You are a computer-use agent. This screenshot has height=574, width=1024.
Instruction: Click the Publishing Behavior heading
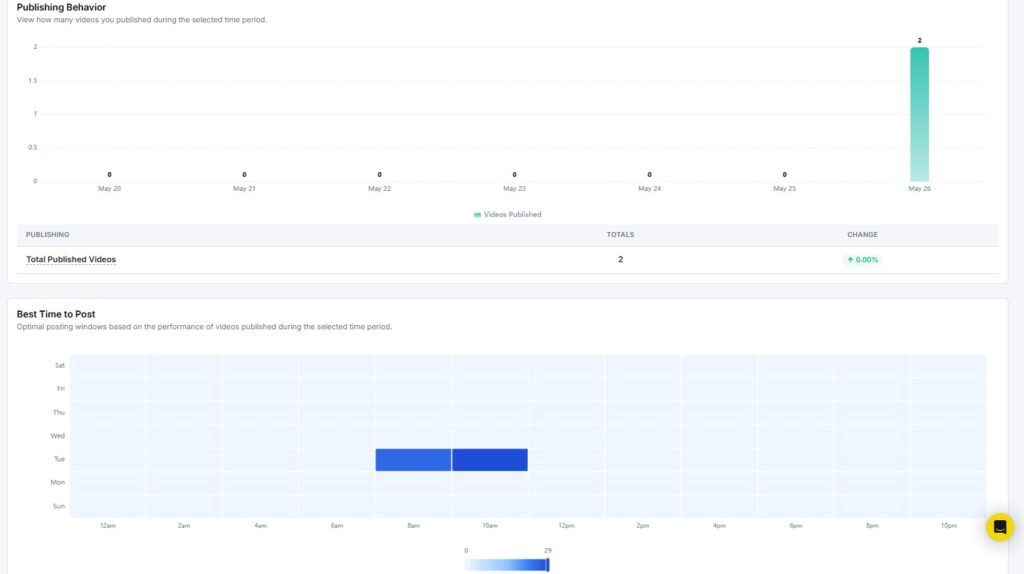point(61,7)
